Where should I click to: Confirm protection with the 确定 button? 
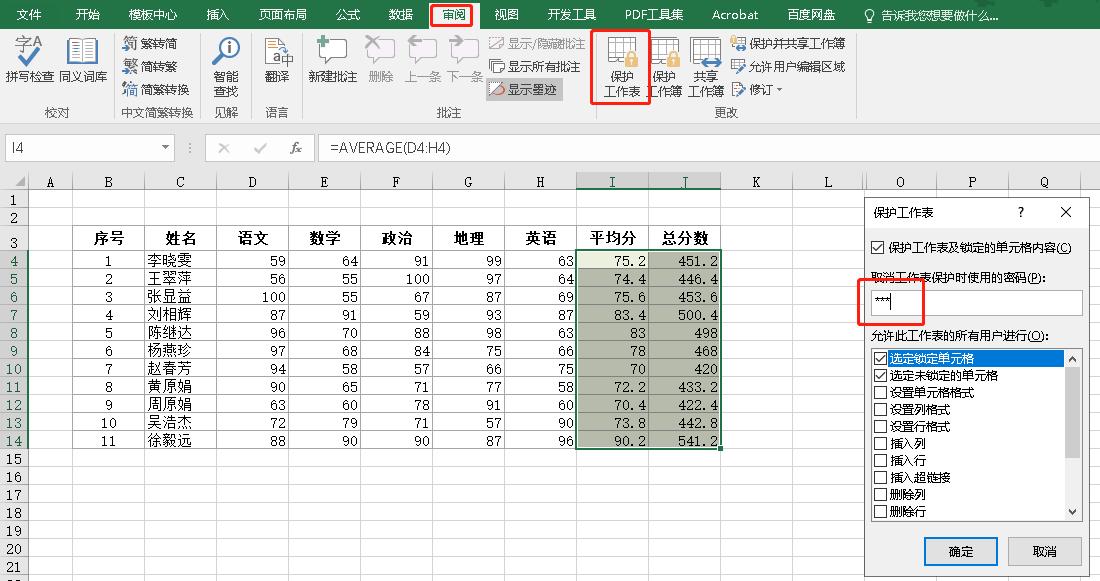(x=959, y=551)
